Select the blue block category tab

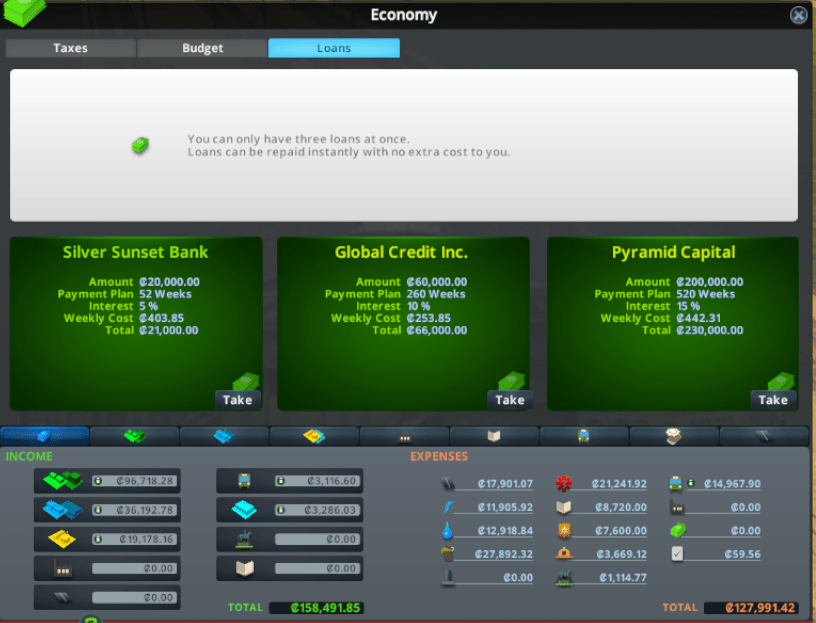click(x=45, y=436)
